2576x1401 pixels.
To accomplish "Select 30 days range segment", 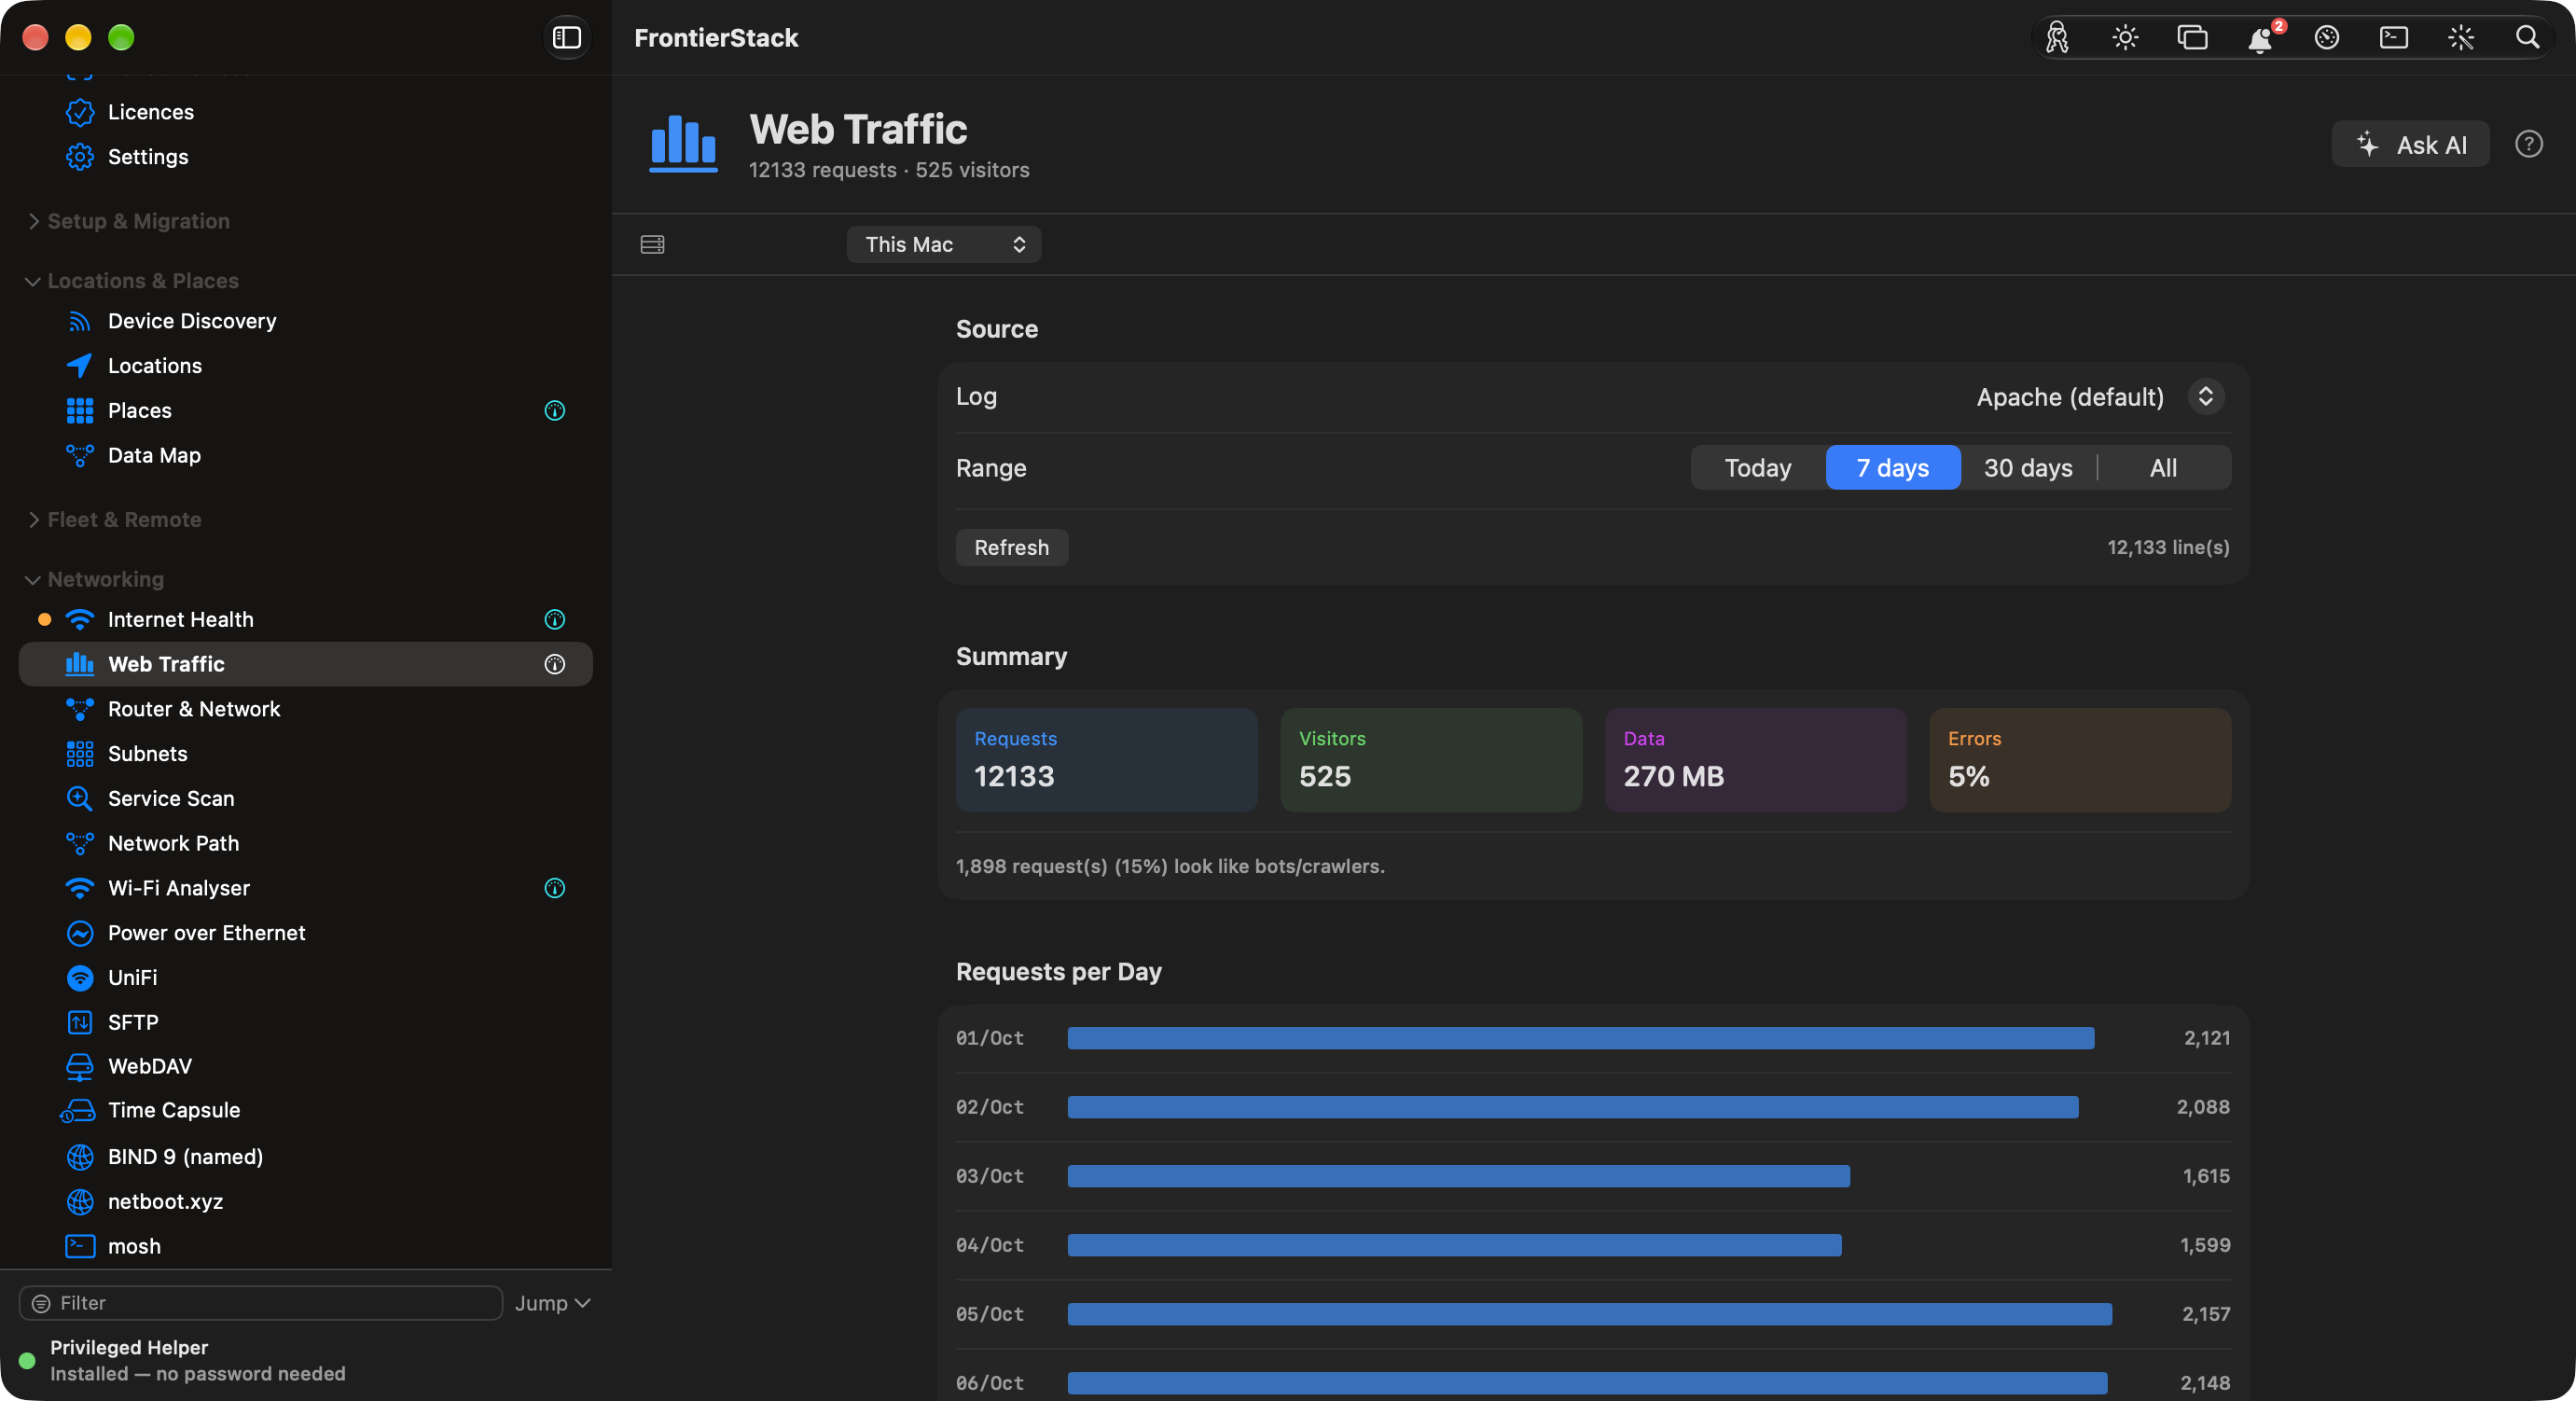I will tap(2028, 467).
